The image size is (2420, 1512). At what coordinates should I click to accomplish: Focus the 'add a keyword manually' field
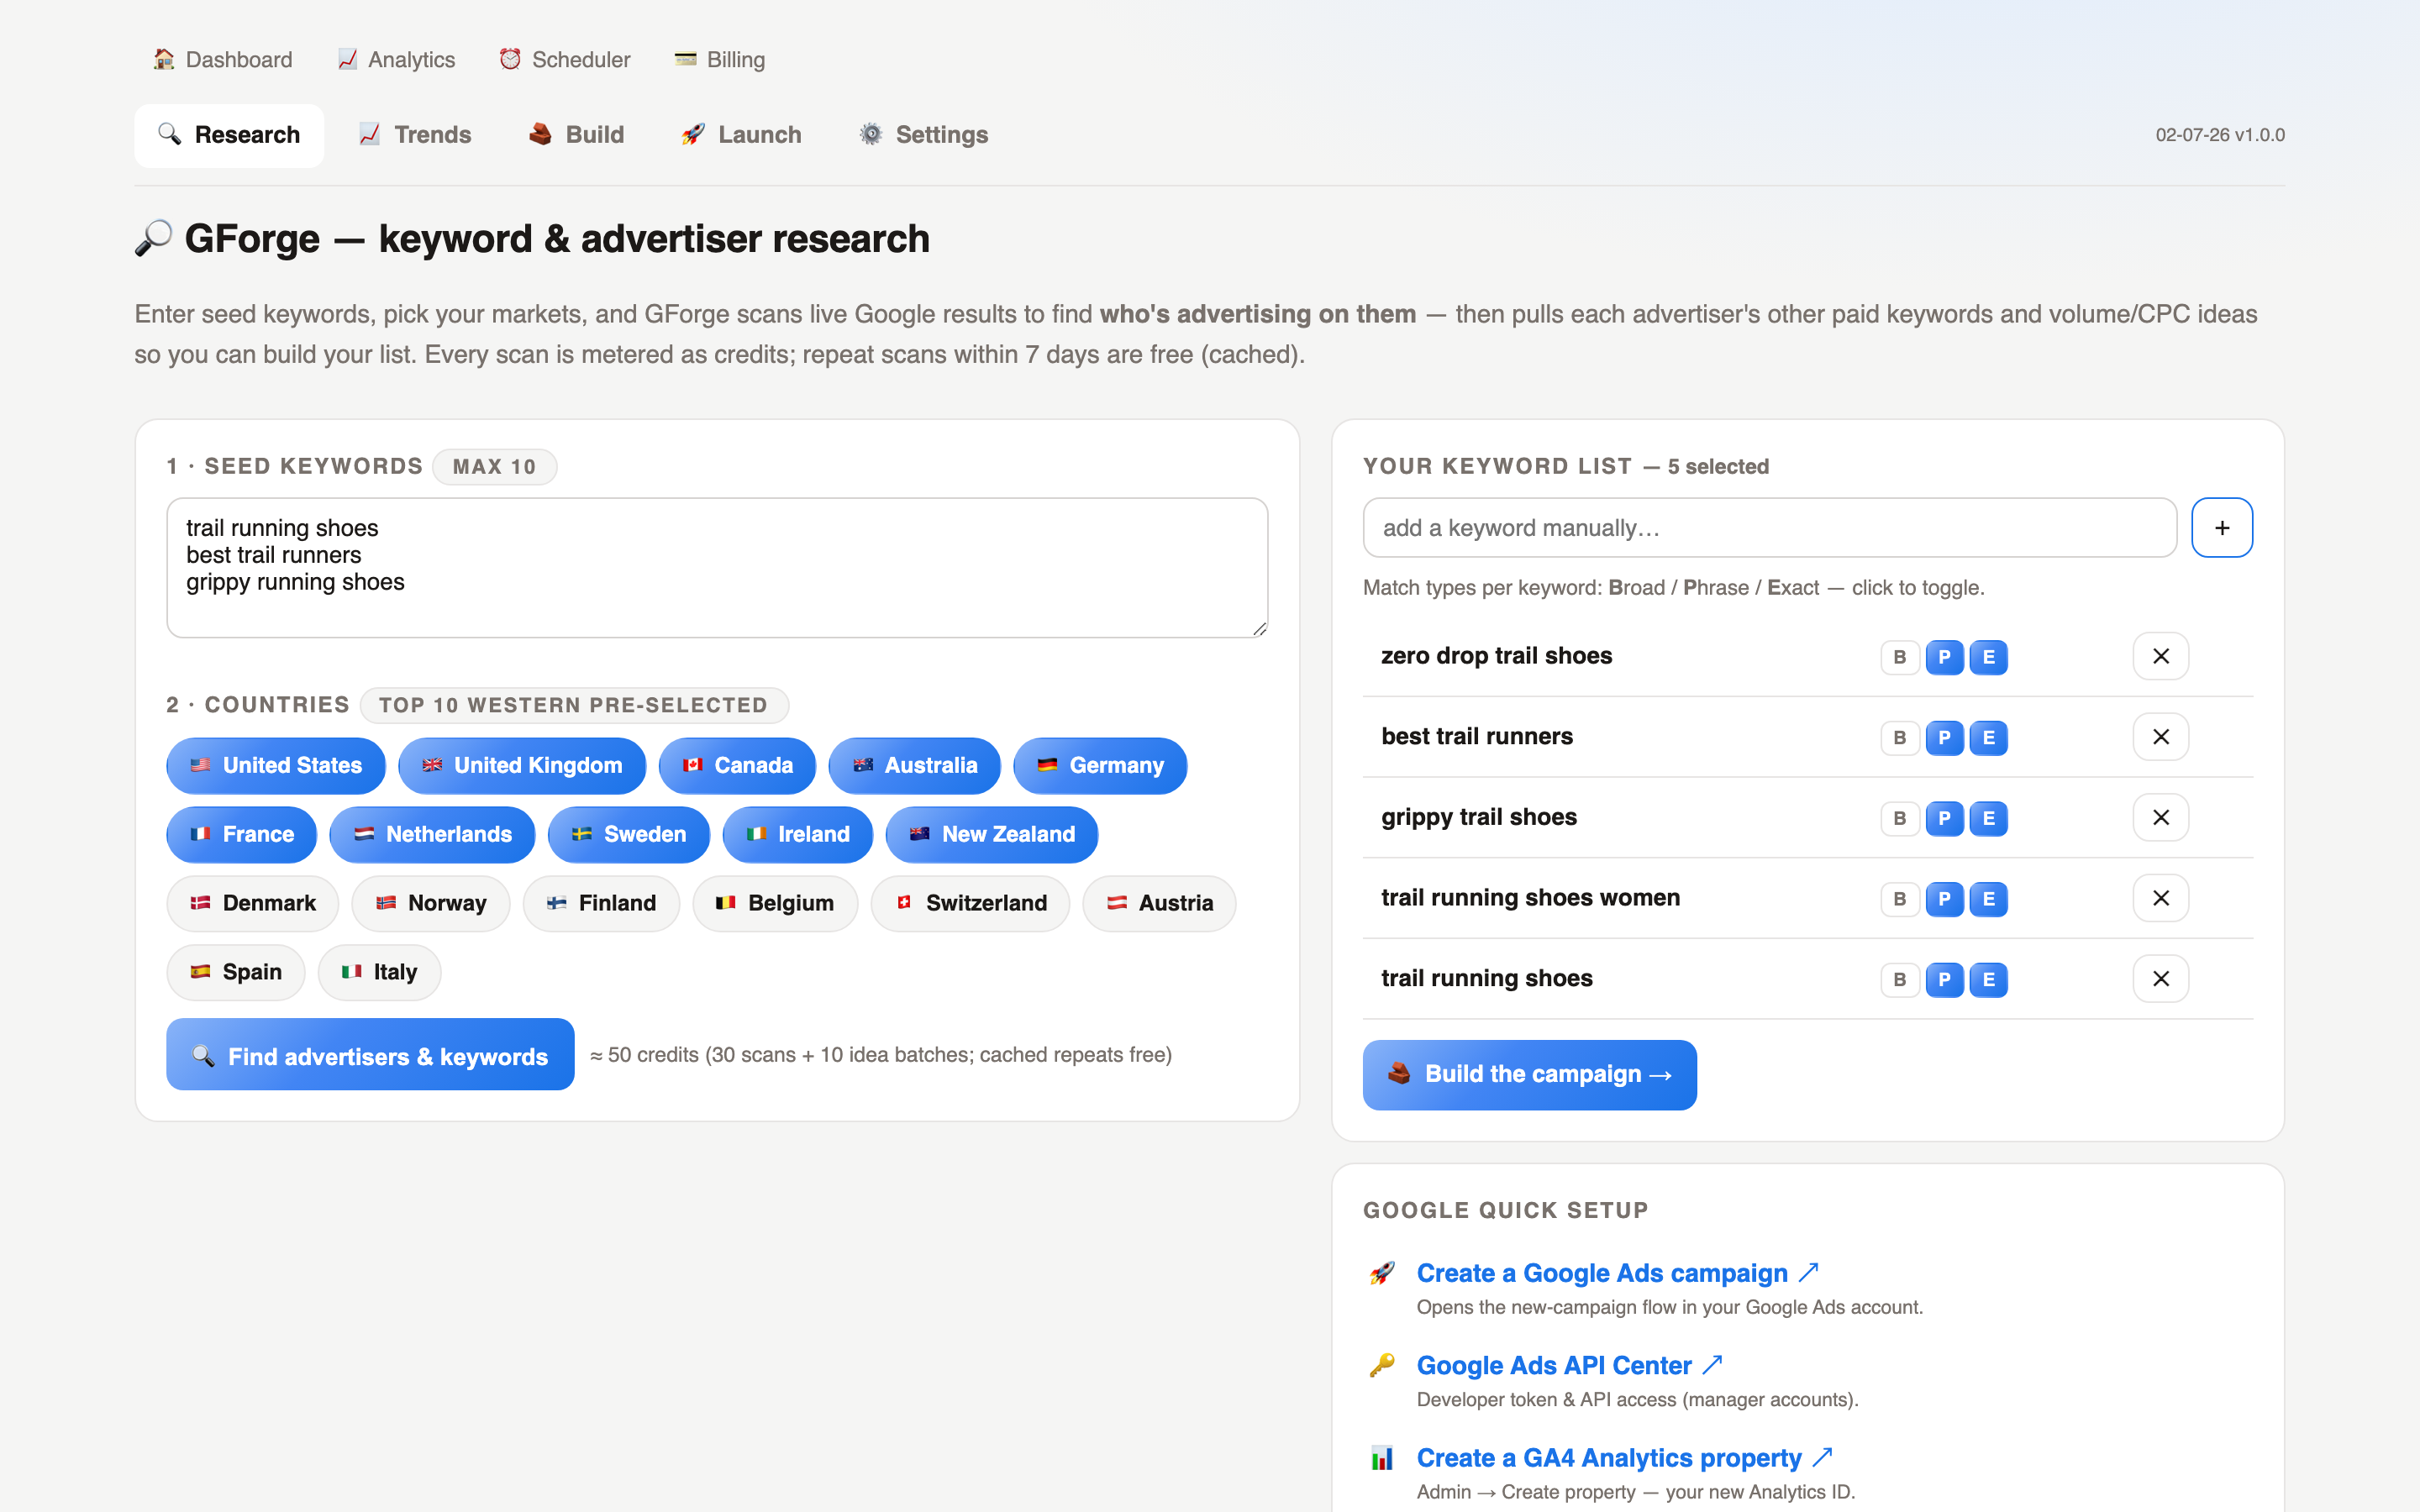(1769, 527)
